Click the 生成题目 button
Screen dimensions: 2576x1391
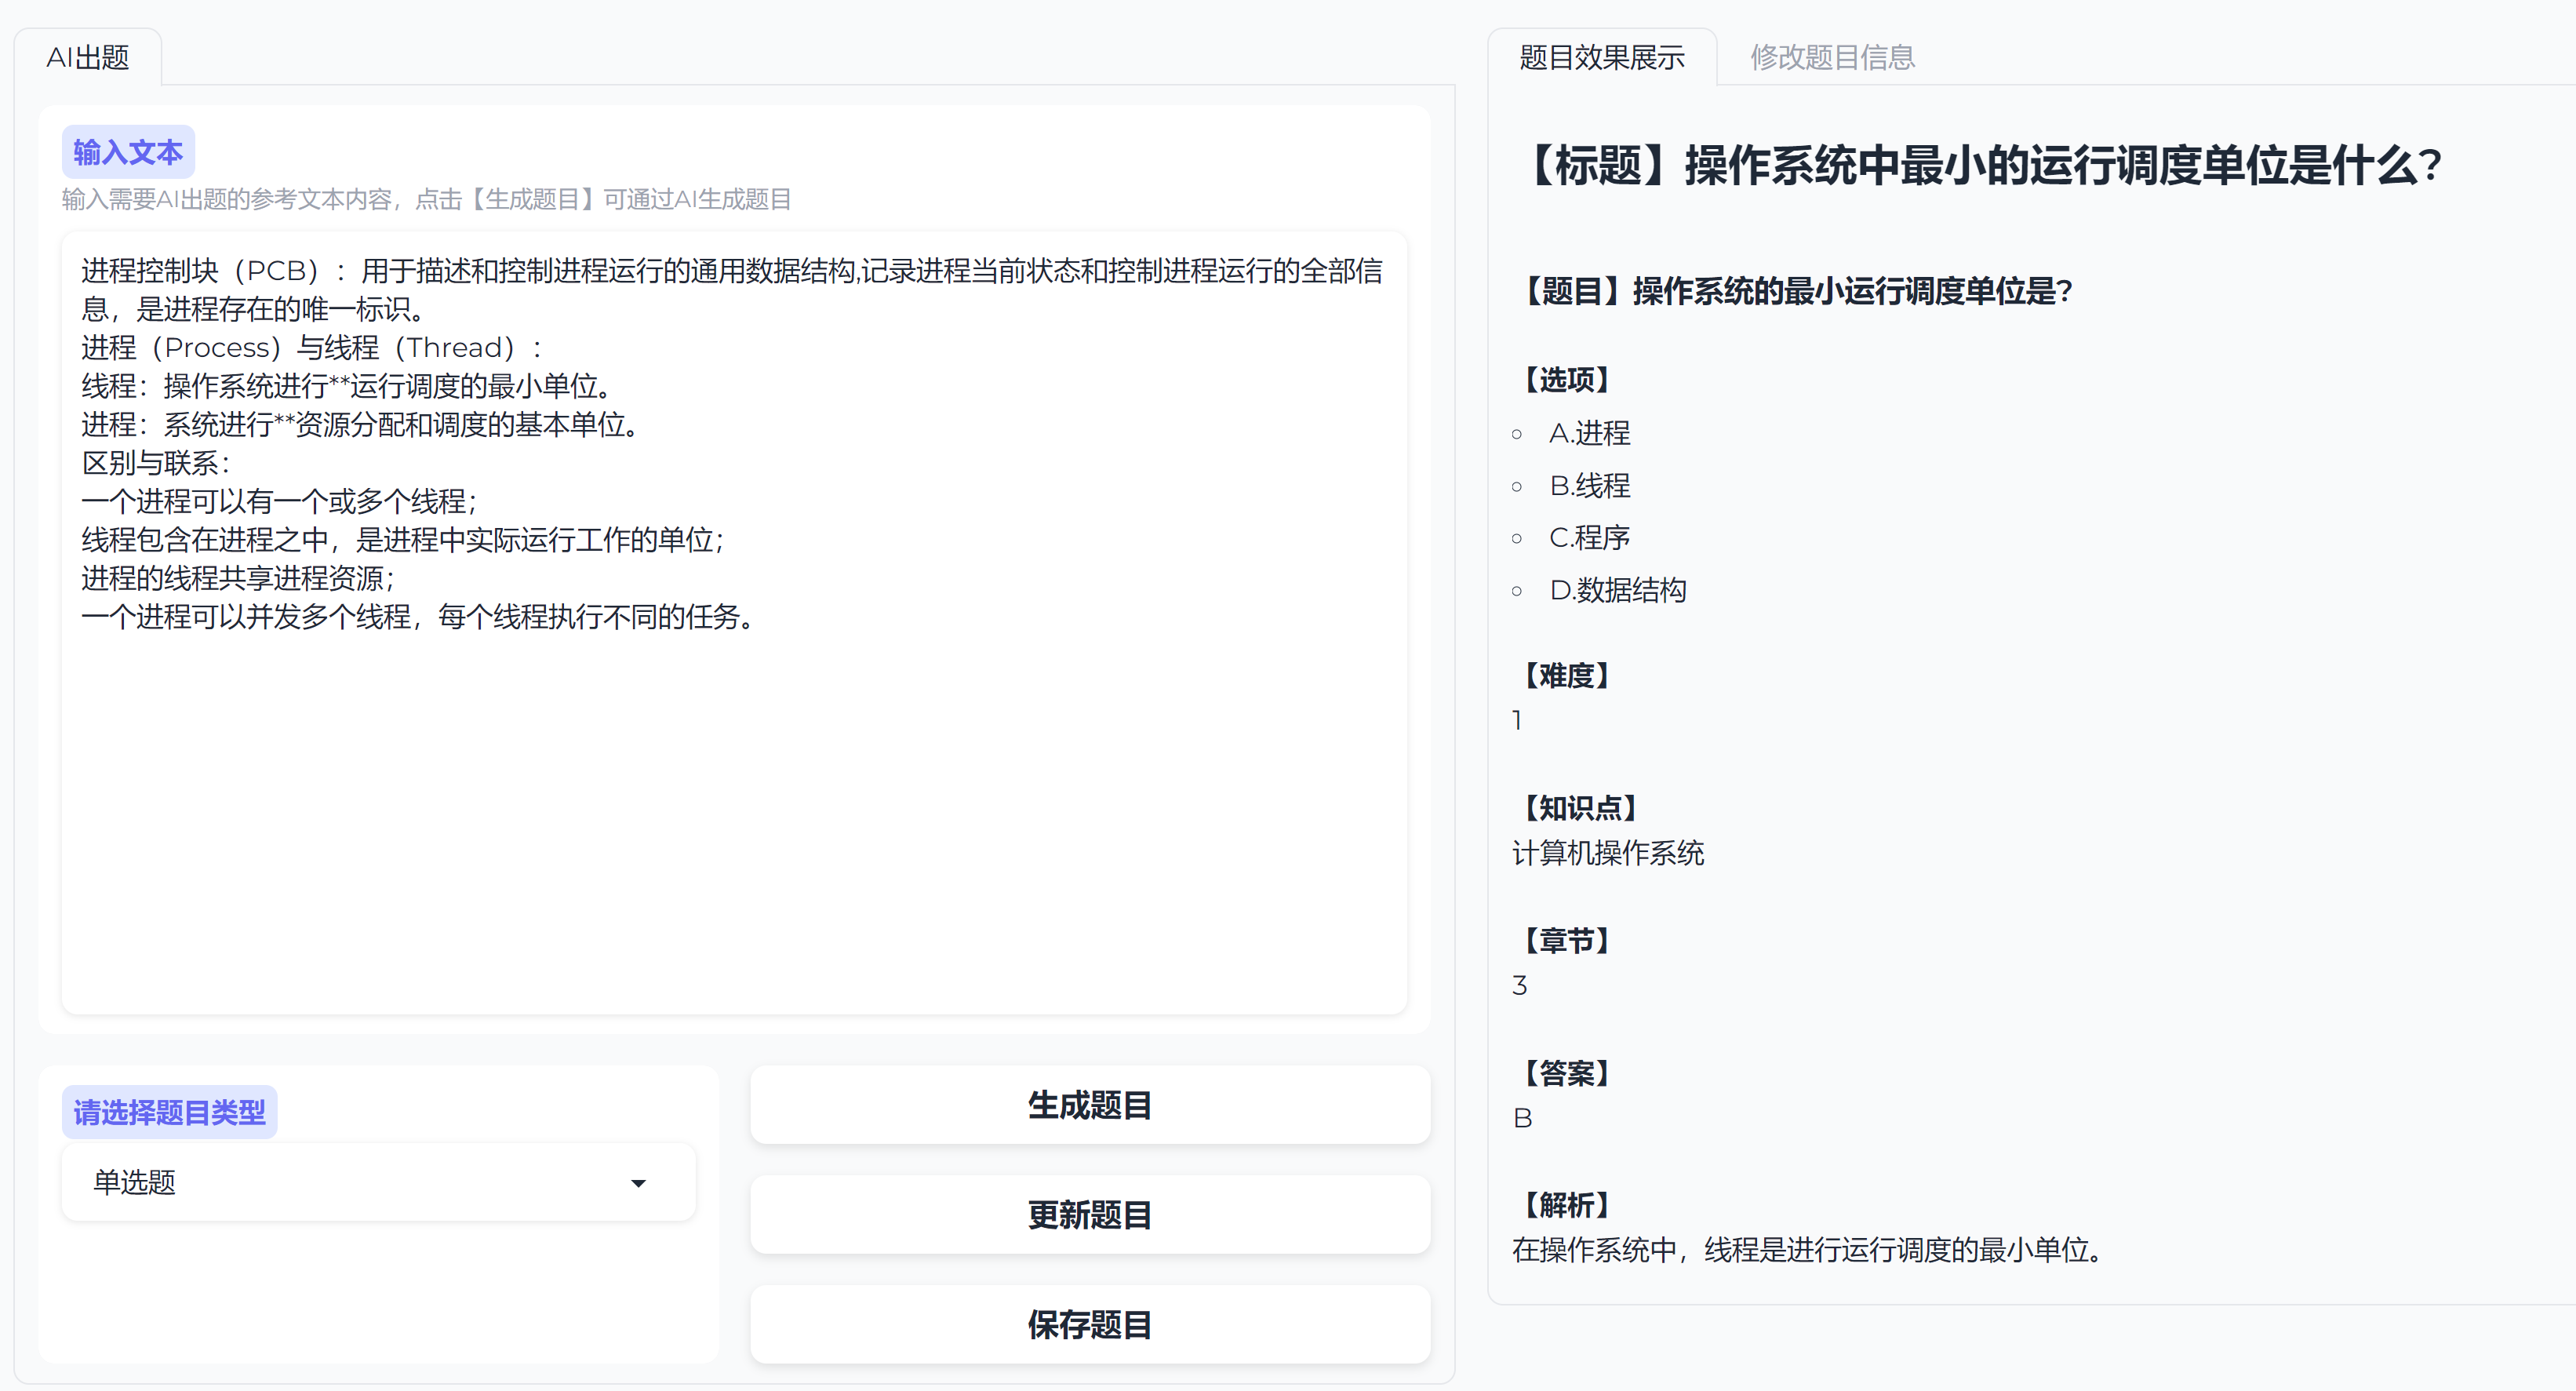[1090, 1105]
